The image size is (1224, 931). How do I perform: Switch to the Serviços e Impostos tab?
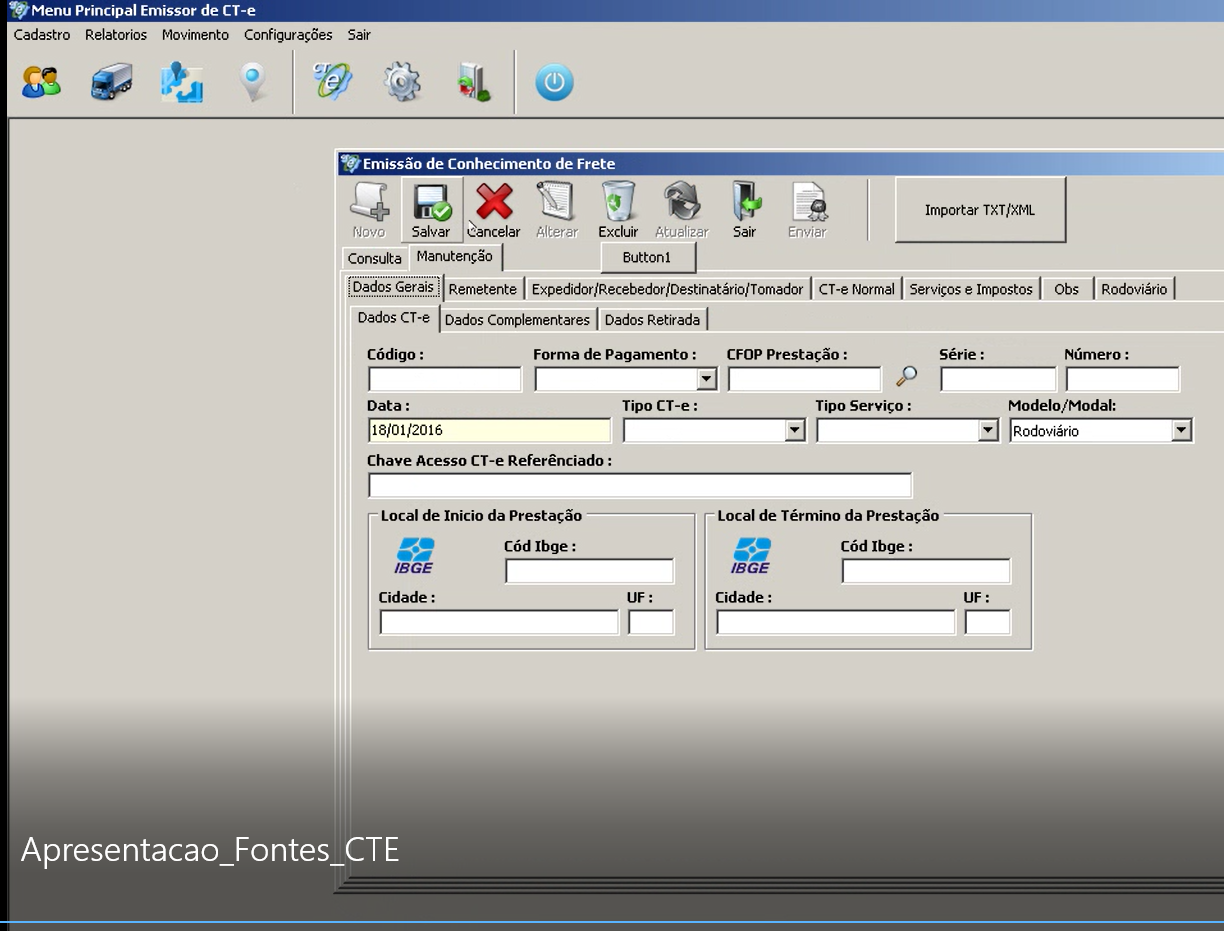pos(971,289)
